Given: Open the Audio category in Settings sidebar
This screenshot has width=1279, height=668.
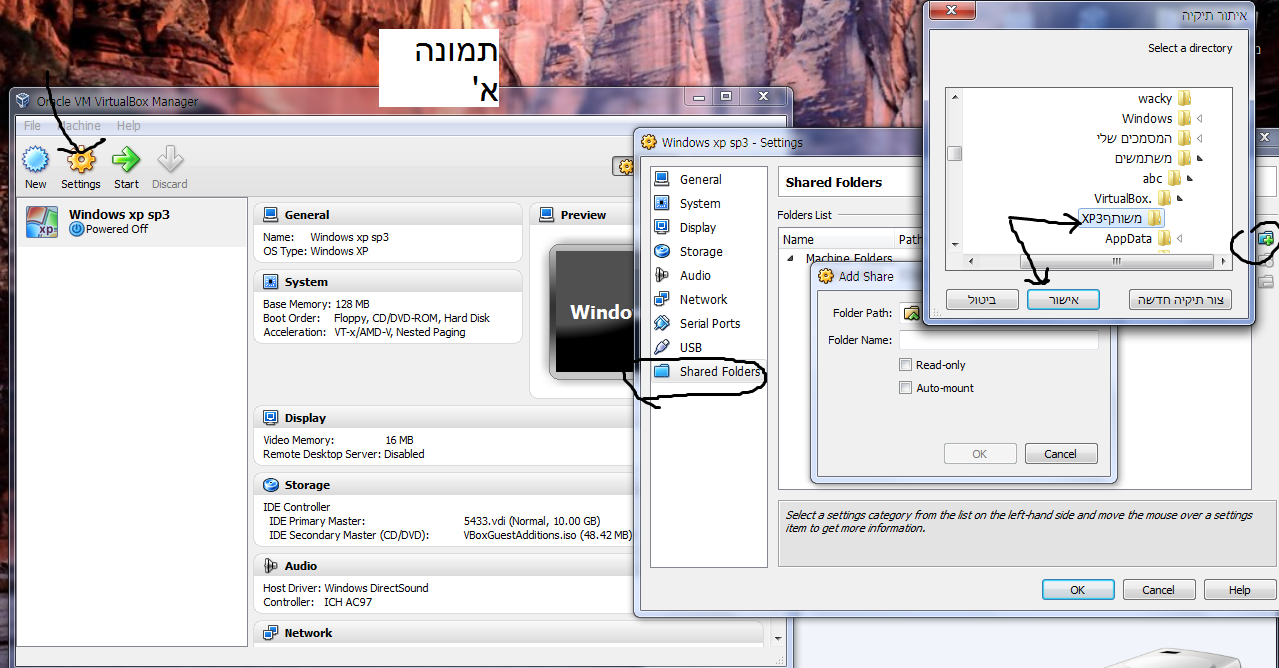Looking at the screenshot, I should tap(695, 276).
